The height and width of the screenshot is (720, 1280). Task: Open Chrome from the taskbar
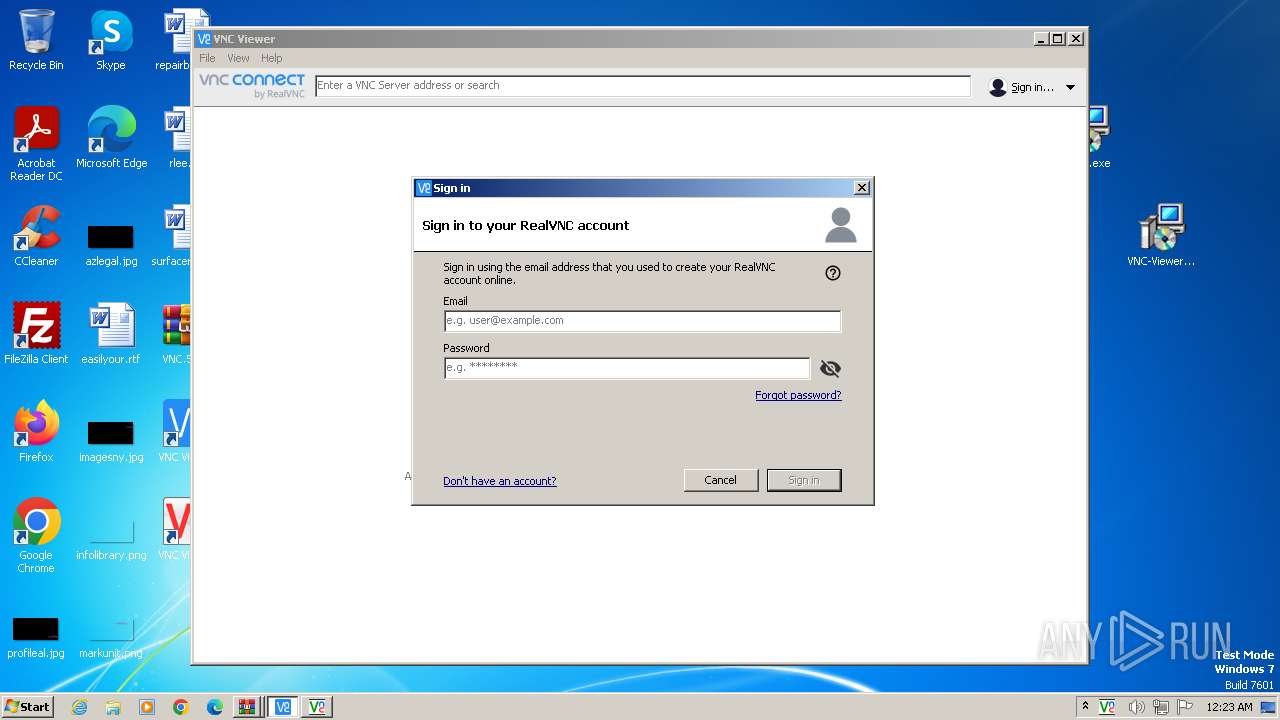click(x=181, y=707)
